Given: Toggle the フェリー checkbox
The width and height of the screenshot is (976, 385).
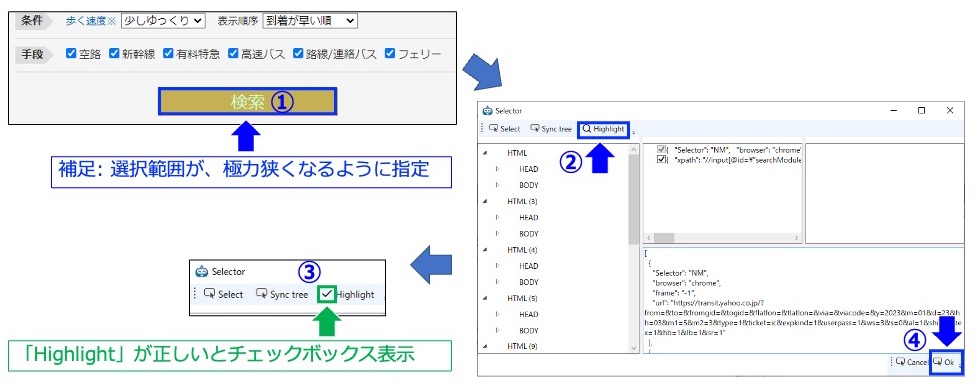Looking at the screenshot, I should [x=390, y=53].
